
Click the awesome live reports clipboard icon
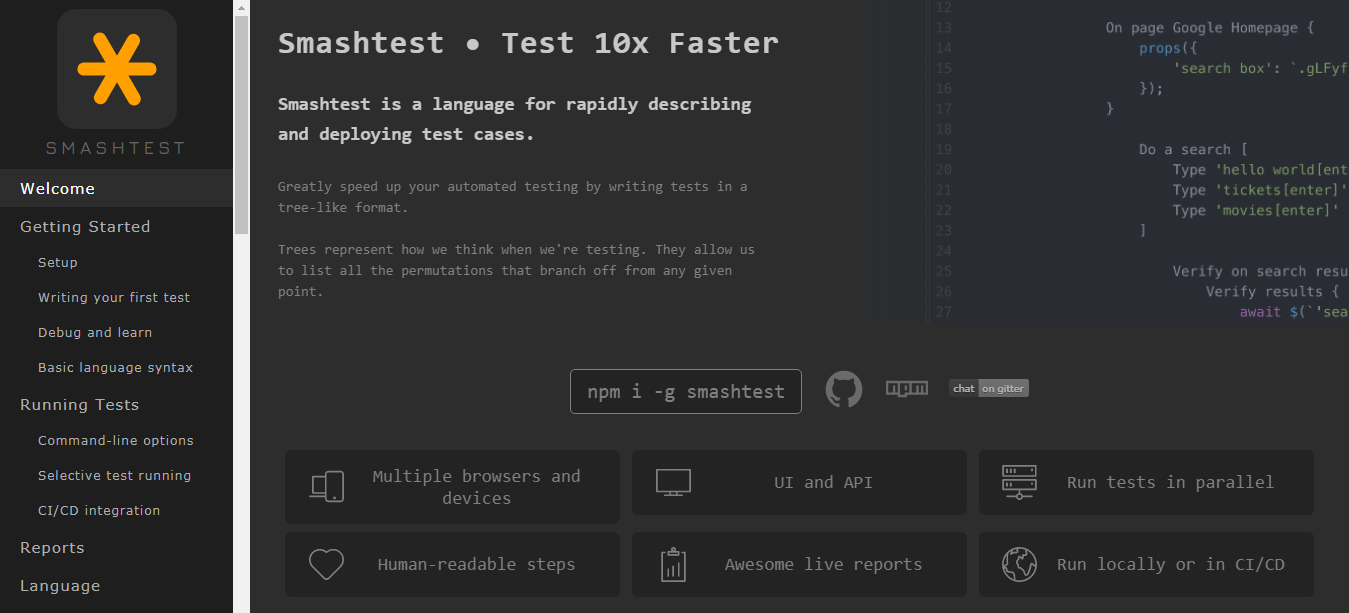pos(673,564)
